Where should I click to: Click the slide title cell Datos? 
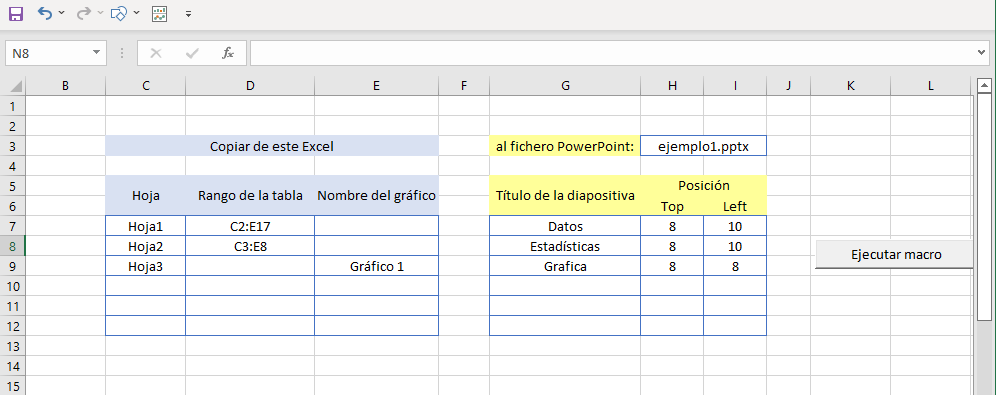coord(565,226)
